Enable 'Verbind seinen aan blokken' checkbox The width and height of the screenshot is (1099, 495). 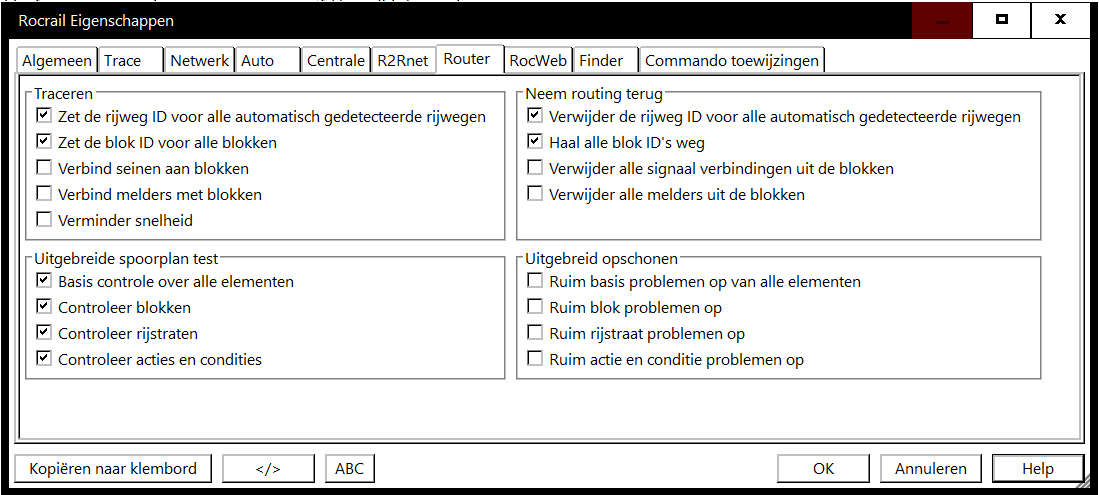(44, 169)
